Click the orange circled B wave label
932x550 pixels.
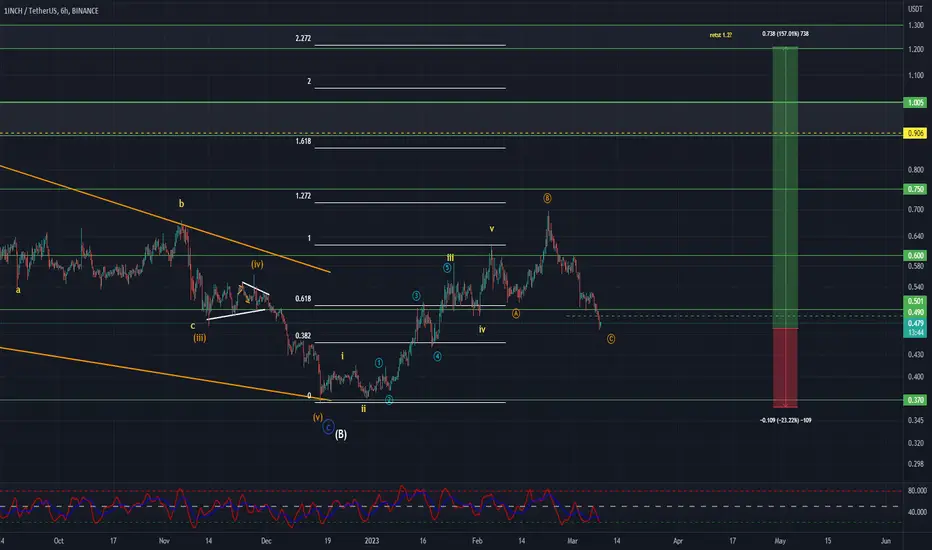pyautogui.click(x=547, y=198)
